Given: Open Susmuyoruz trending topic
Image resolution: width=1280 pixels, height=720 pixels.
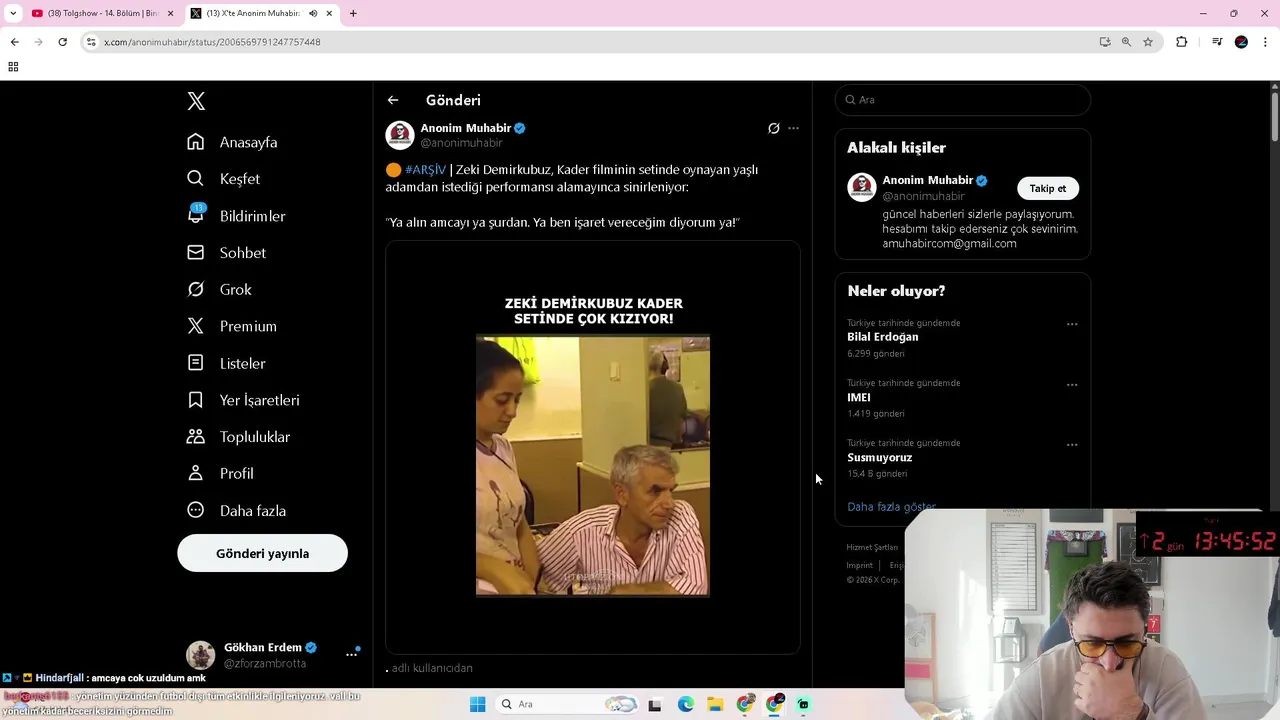Looking at the screenshot, I should pos(880,457).
